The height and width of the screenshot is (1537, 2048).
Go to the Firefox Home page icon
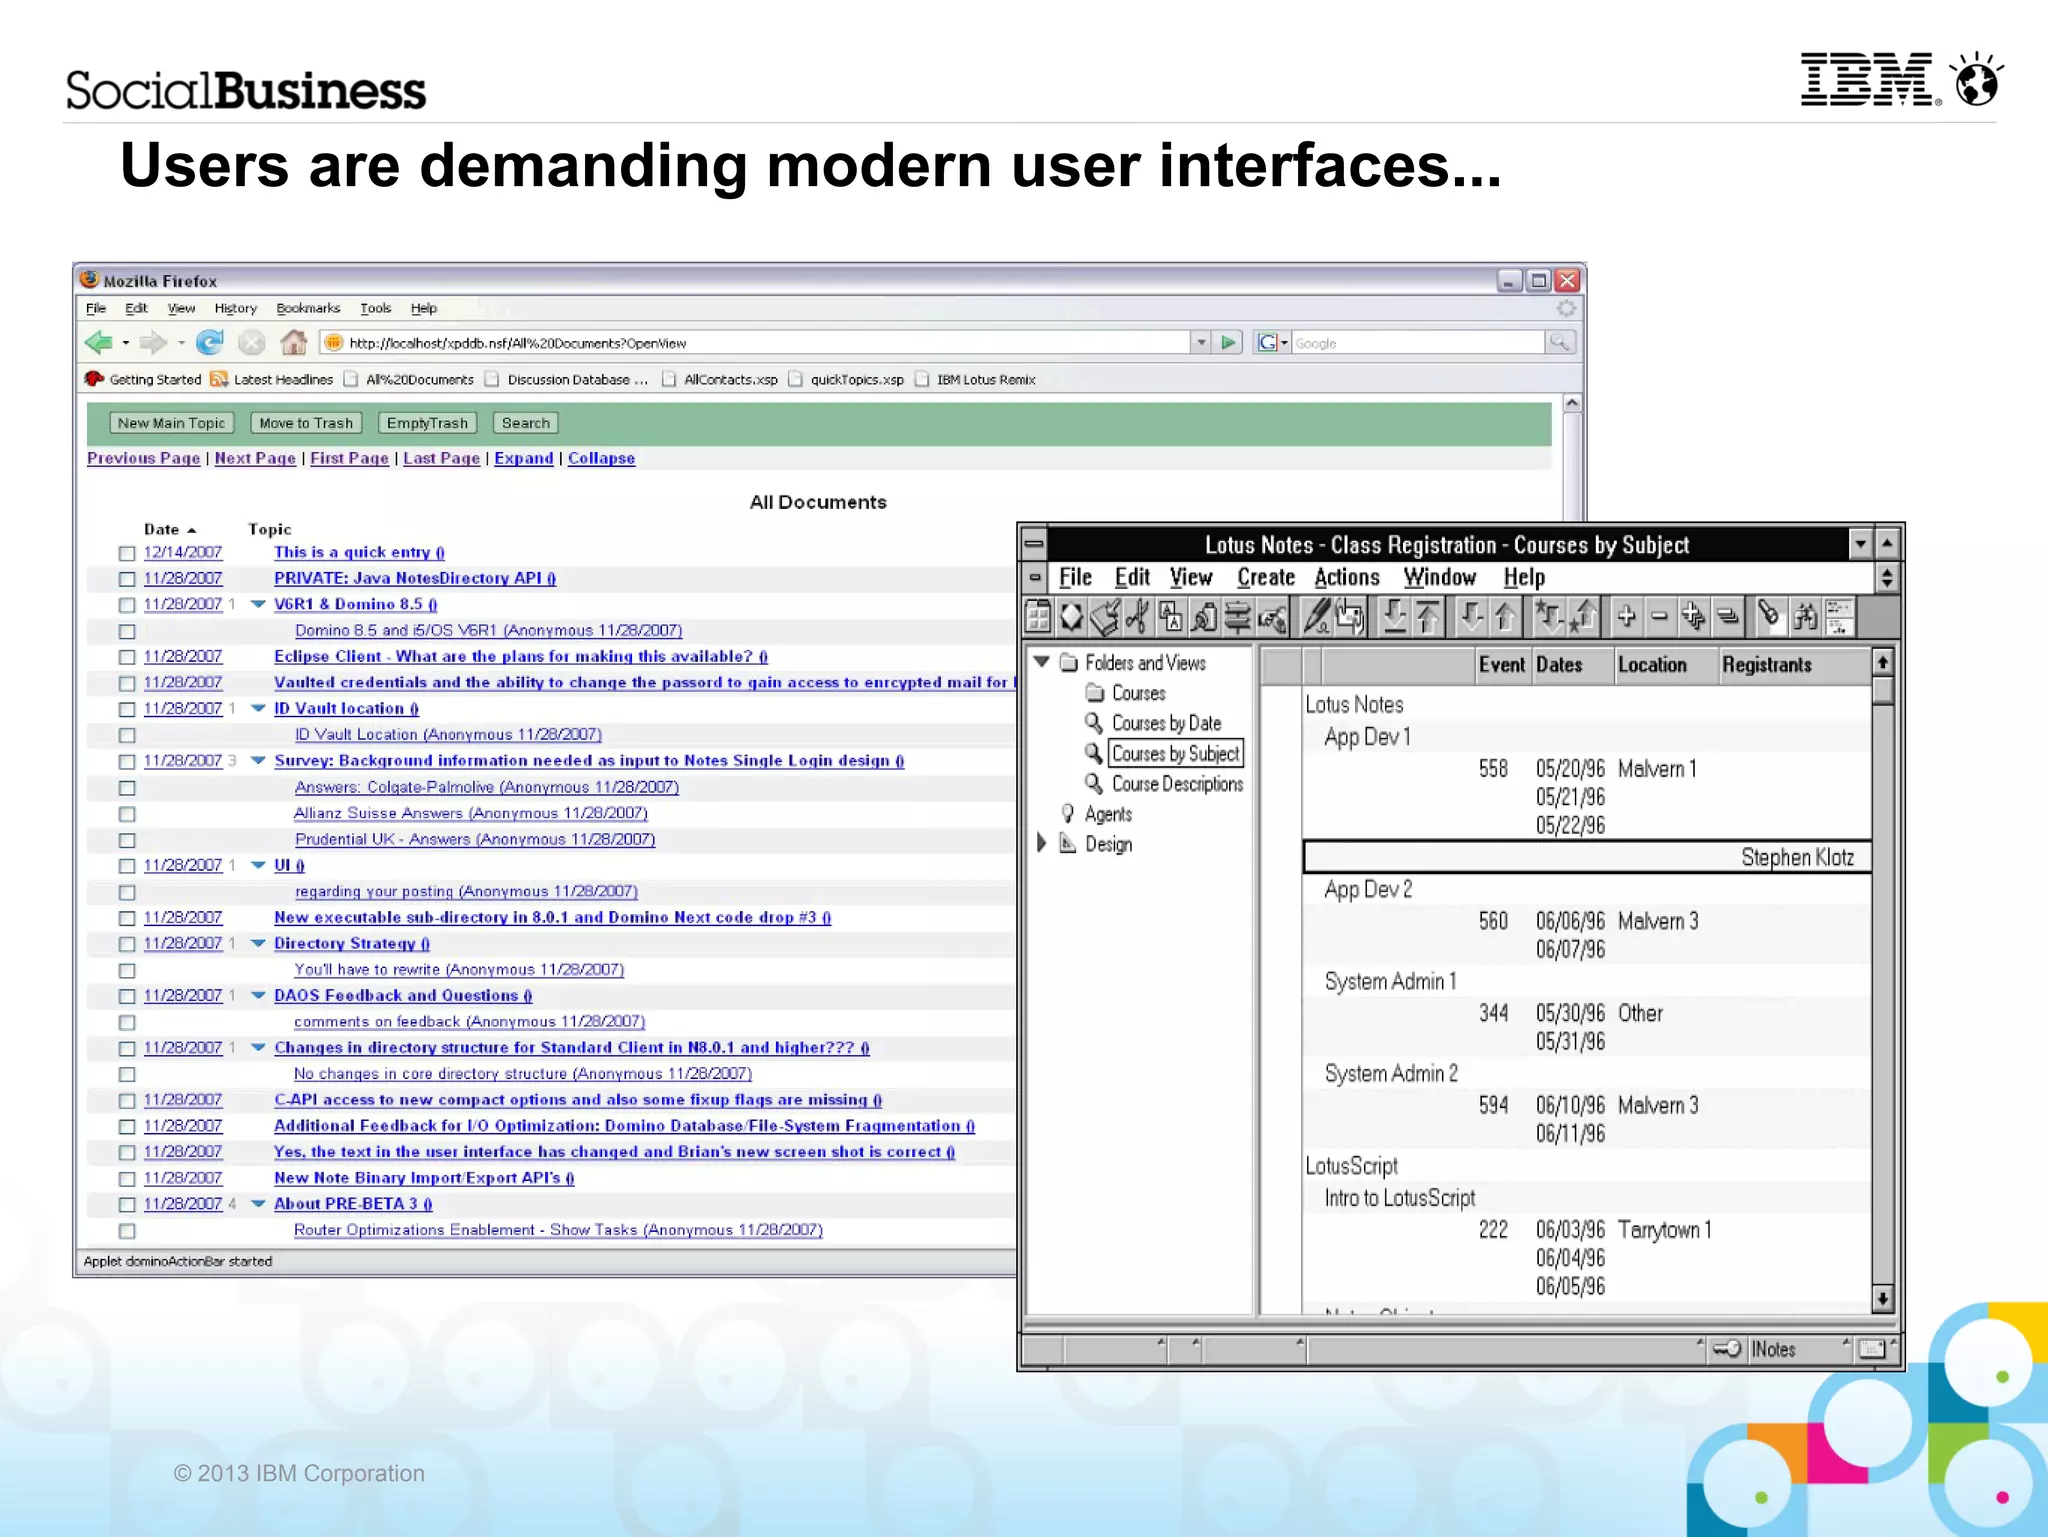[x=293, y=343]
